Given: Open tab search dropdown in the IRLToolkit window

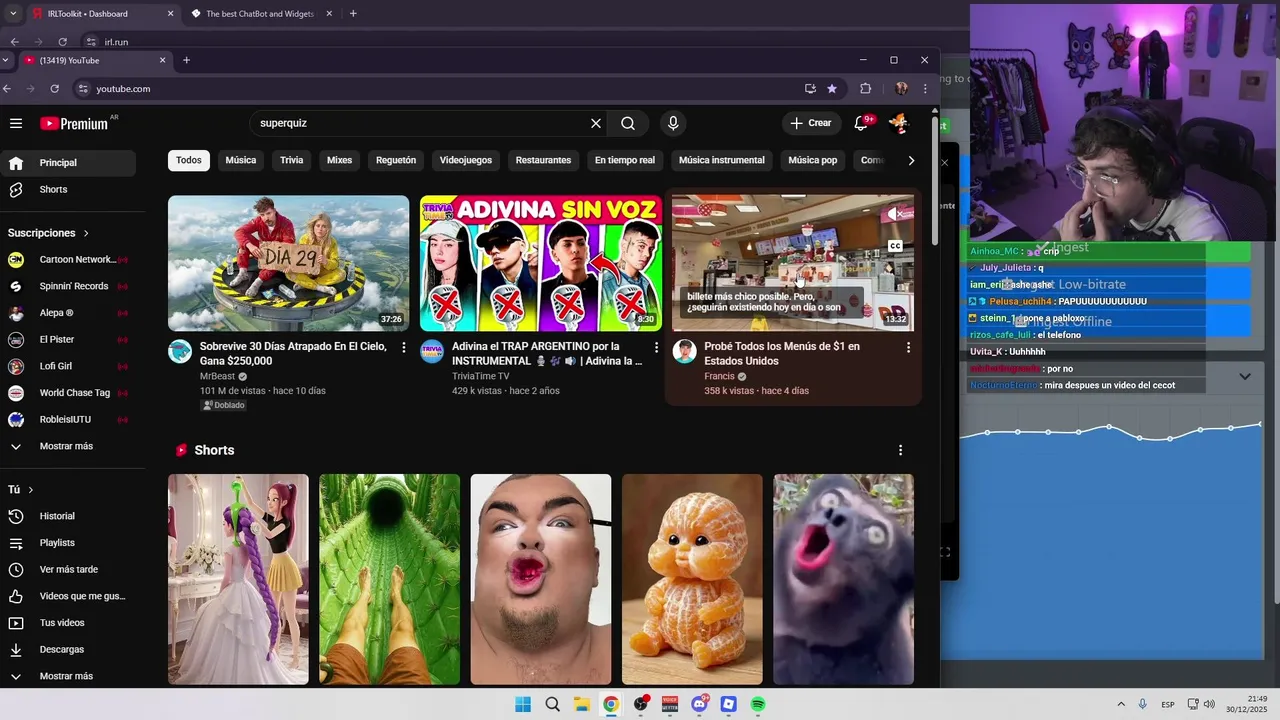Looking at the screenshot, I should tap(13, 14).
